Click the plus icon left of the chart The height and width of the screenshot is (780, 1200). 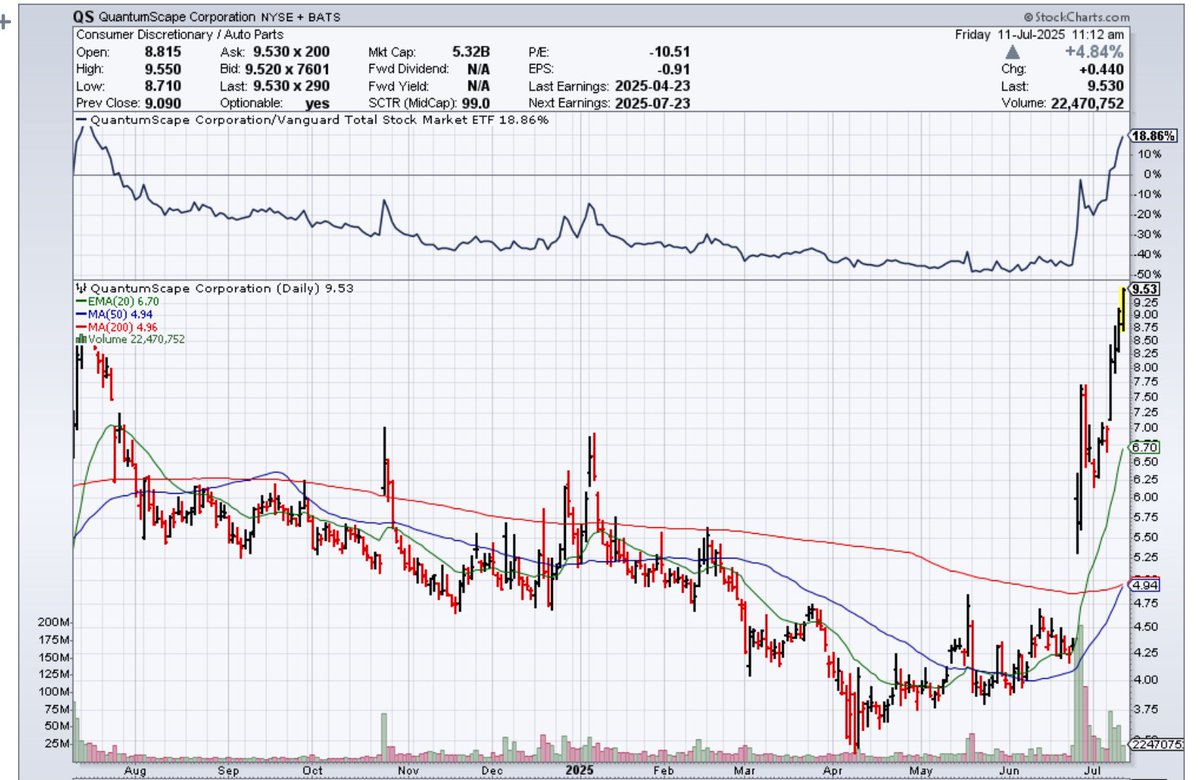pos(5,21)
